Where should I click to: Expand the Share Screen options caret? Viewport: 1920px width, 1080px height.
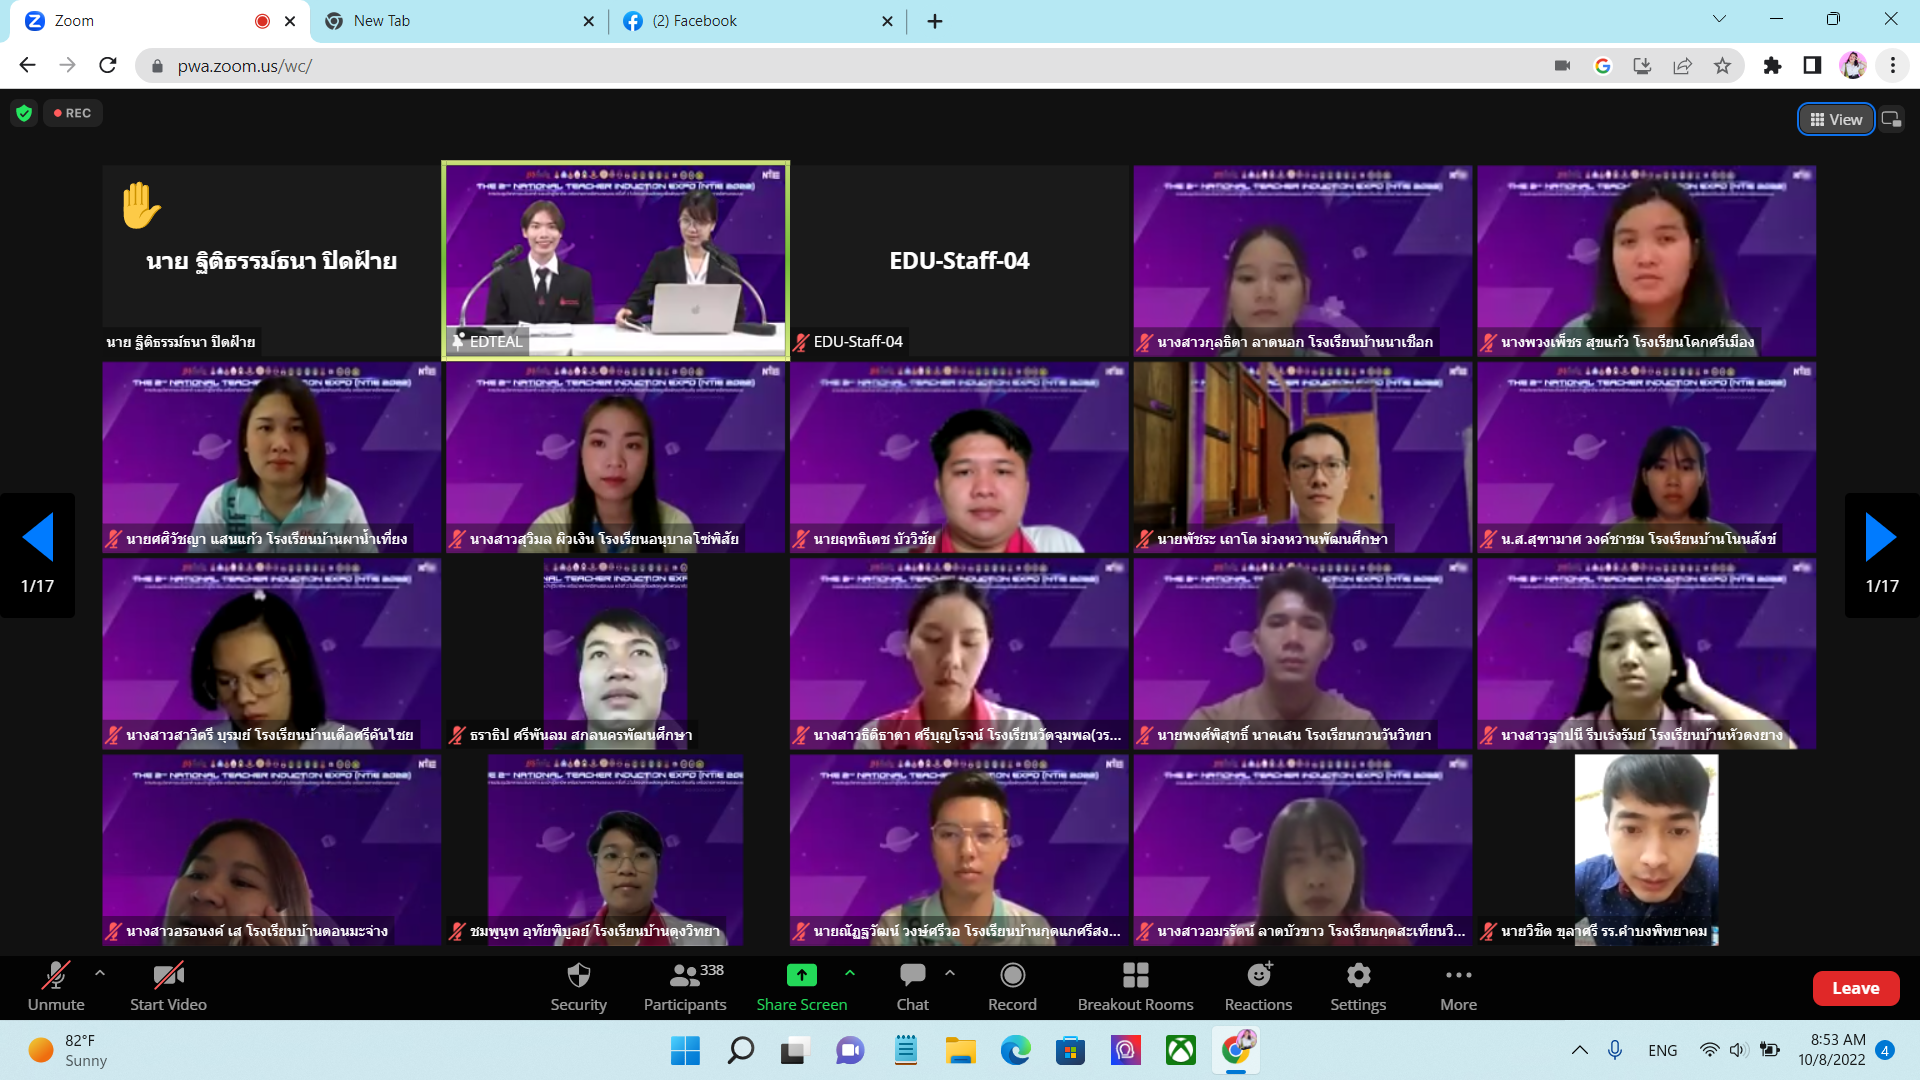pos(850,972)
